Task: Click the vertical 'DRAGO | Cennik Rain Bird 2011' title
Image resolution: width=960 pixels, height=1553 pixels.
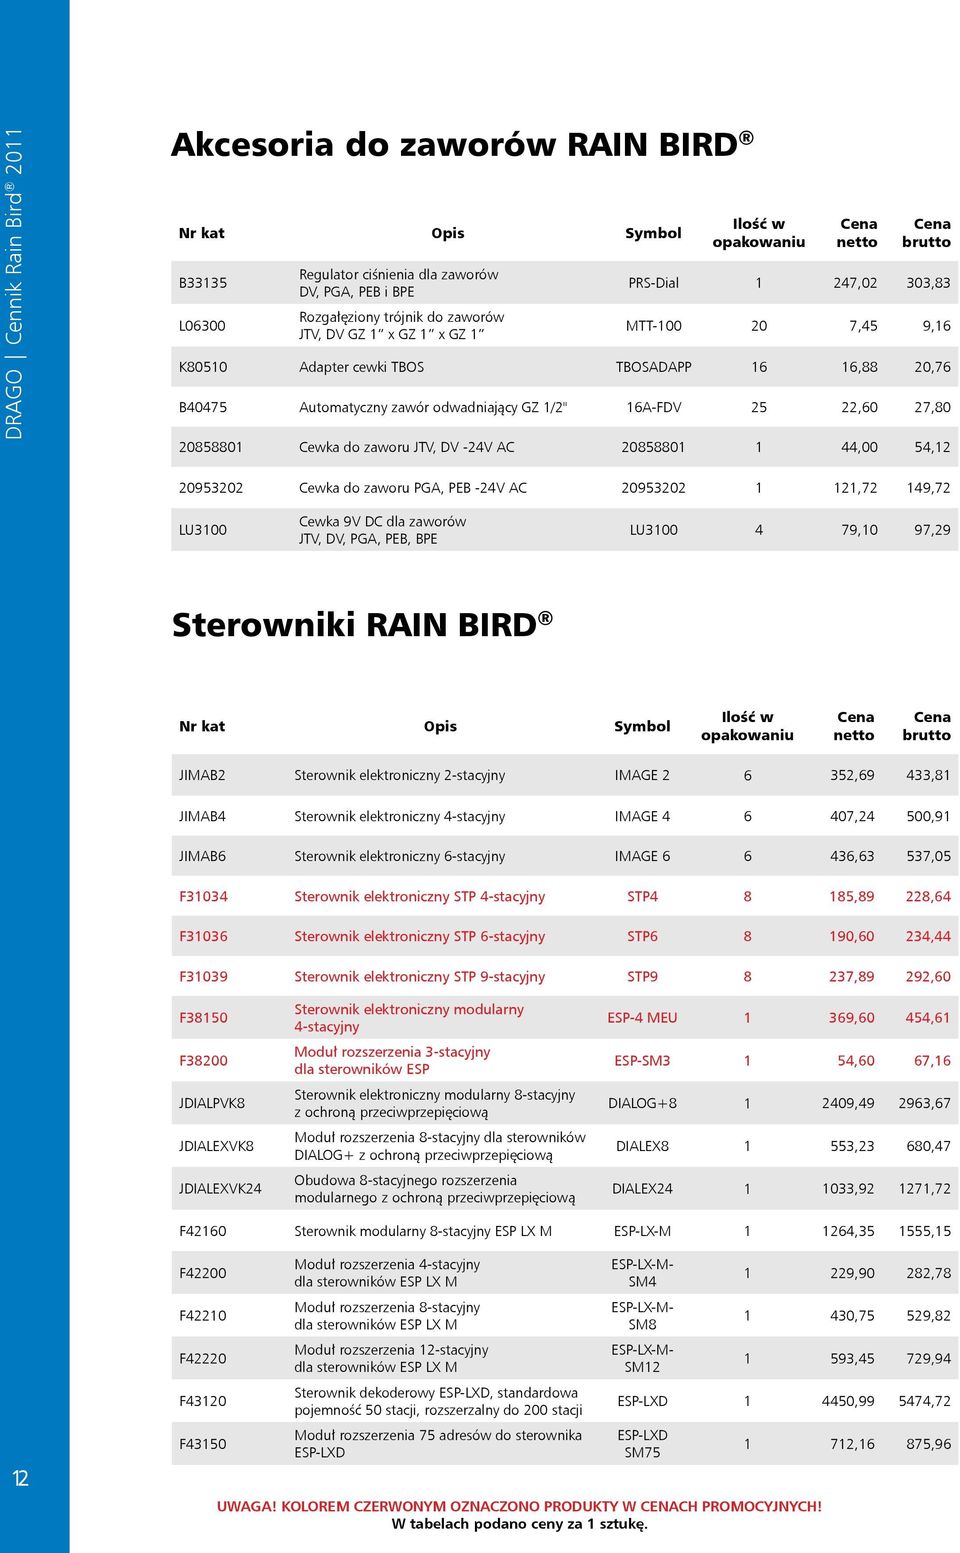Action: pyautogui.click(x=14, y=284)
